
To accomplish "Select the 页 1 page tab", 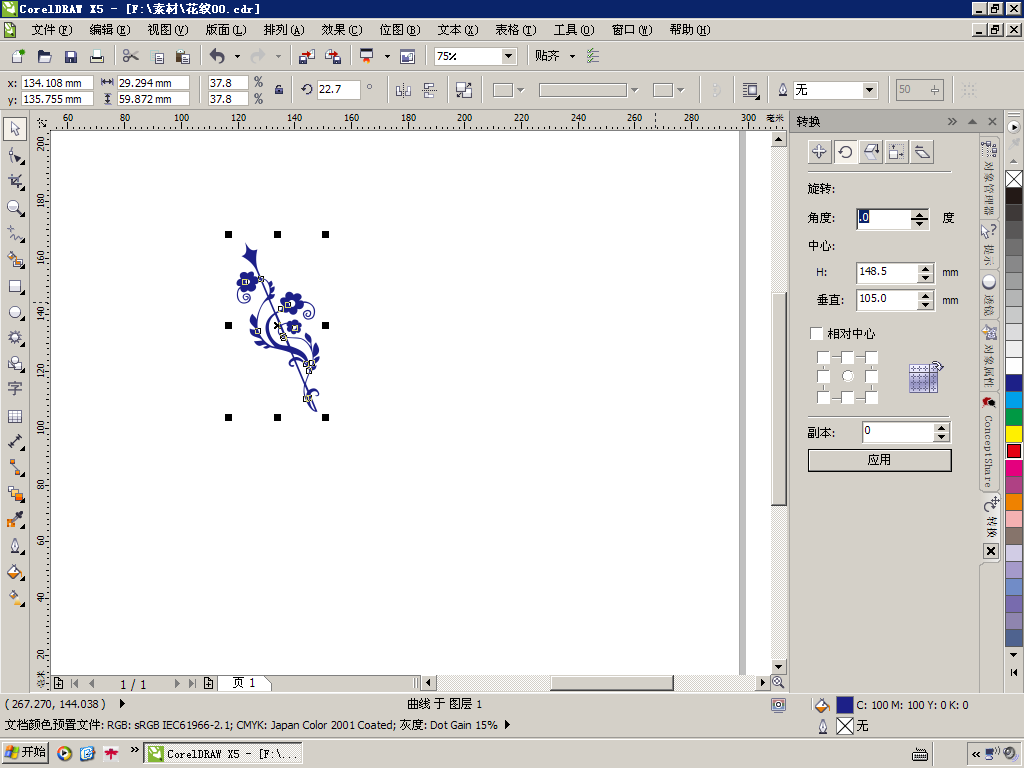I will [x=244, y=683].
